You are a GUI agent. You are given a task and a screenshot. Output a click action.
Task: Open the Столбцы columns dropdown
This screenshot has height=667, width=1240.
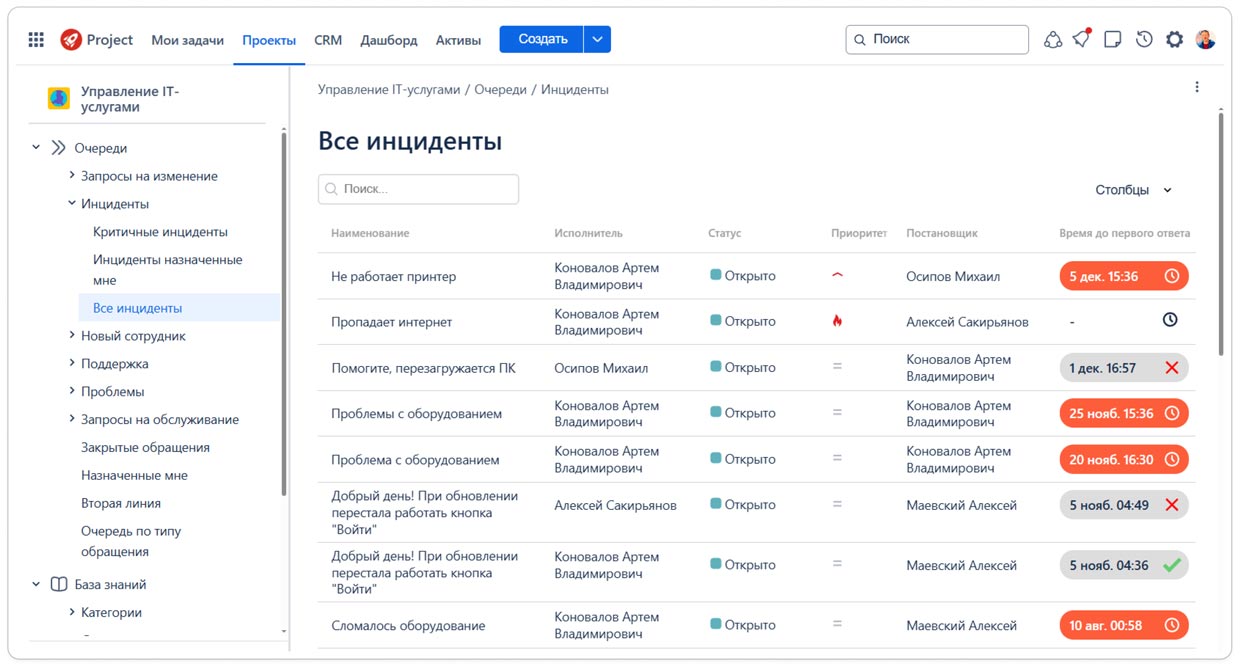(1133, 190)
